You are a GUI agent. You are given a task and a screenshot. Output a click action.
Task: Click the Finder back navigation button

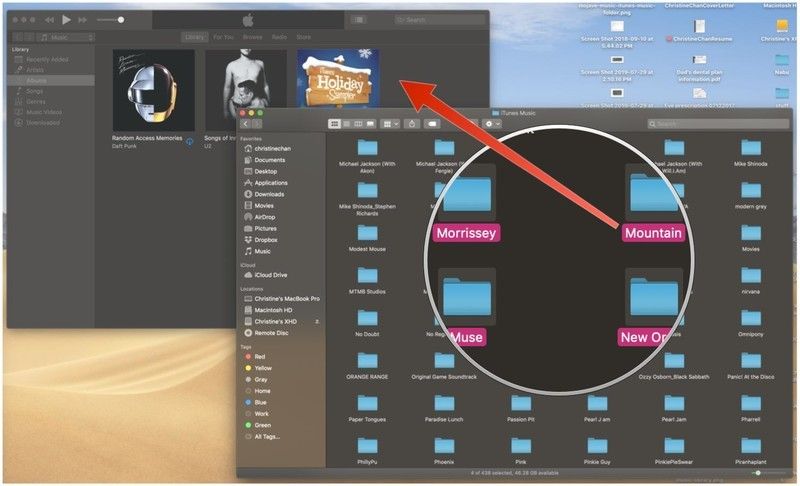pyautogui.click(x=247, y=124)
